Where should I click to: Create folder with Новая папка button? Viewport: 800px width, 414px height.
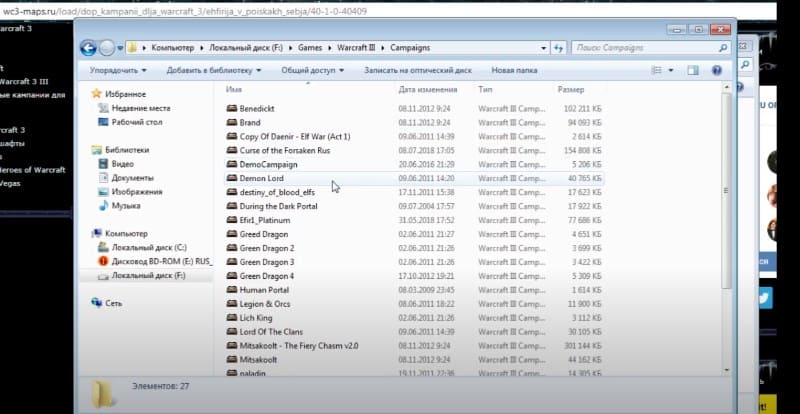pyautogui.click(x=514, y=70)
